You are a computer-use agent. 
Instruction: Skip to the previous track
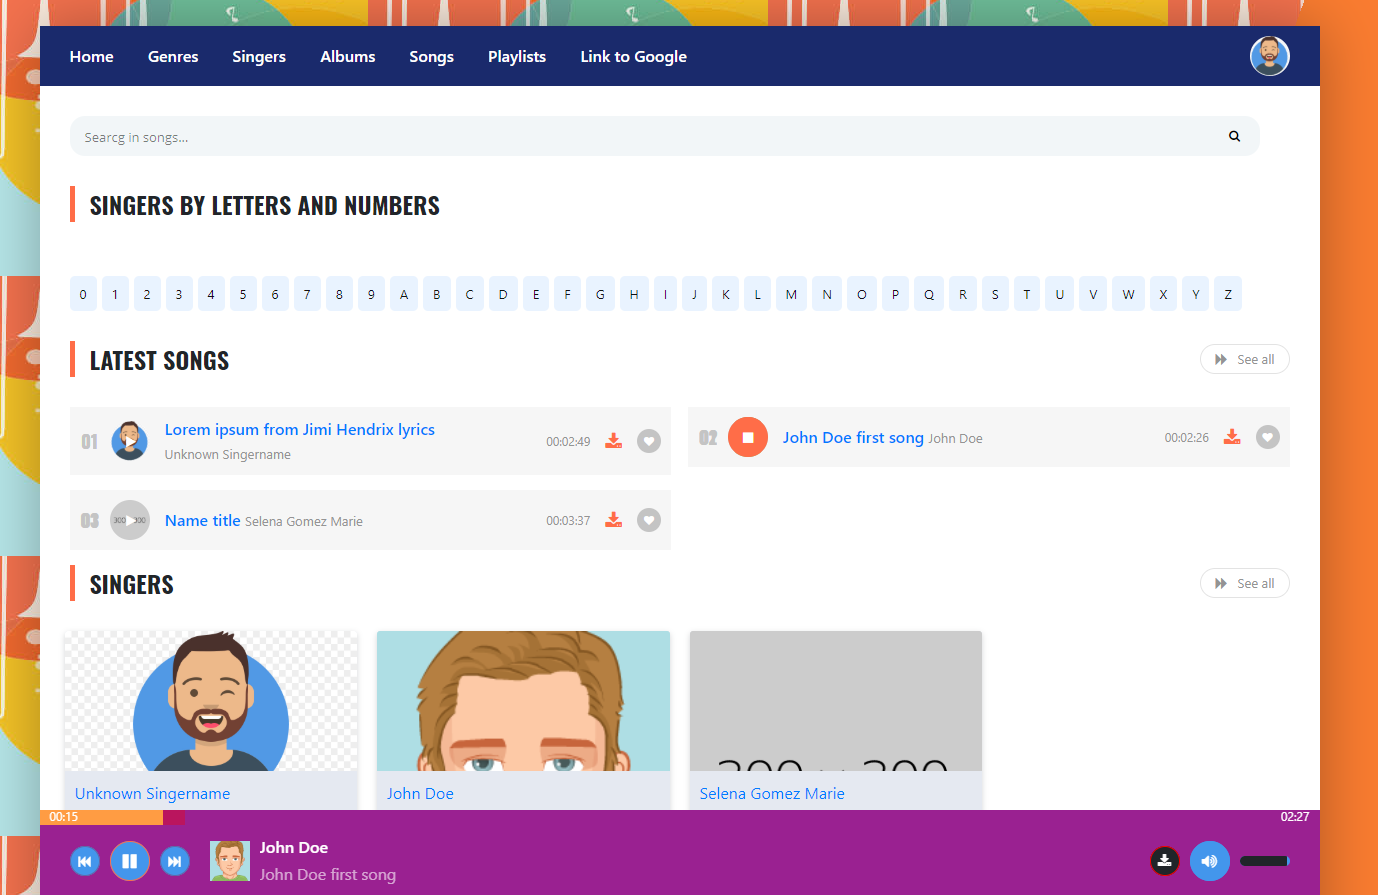click(84, 860)
